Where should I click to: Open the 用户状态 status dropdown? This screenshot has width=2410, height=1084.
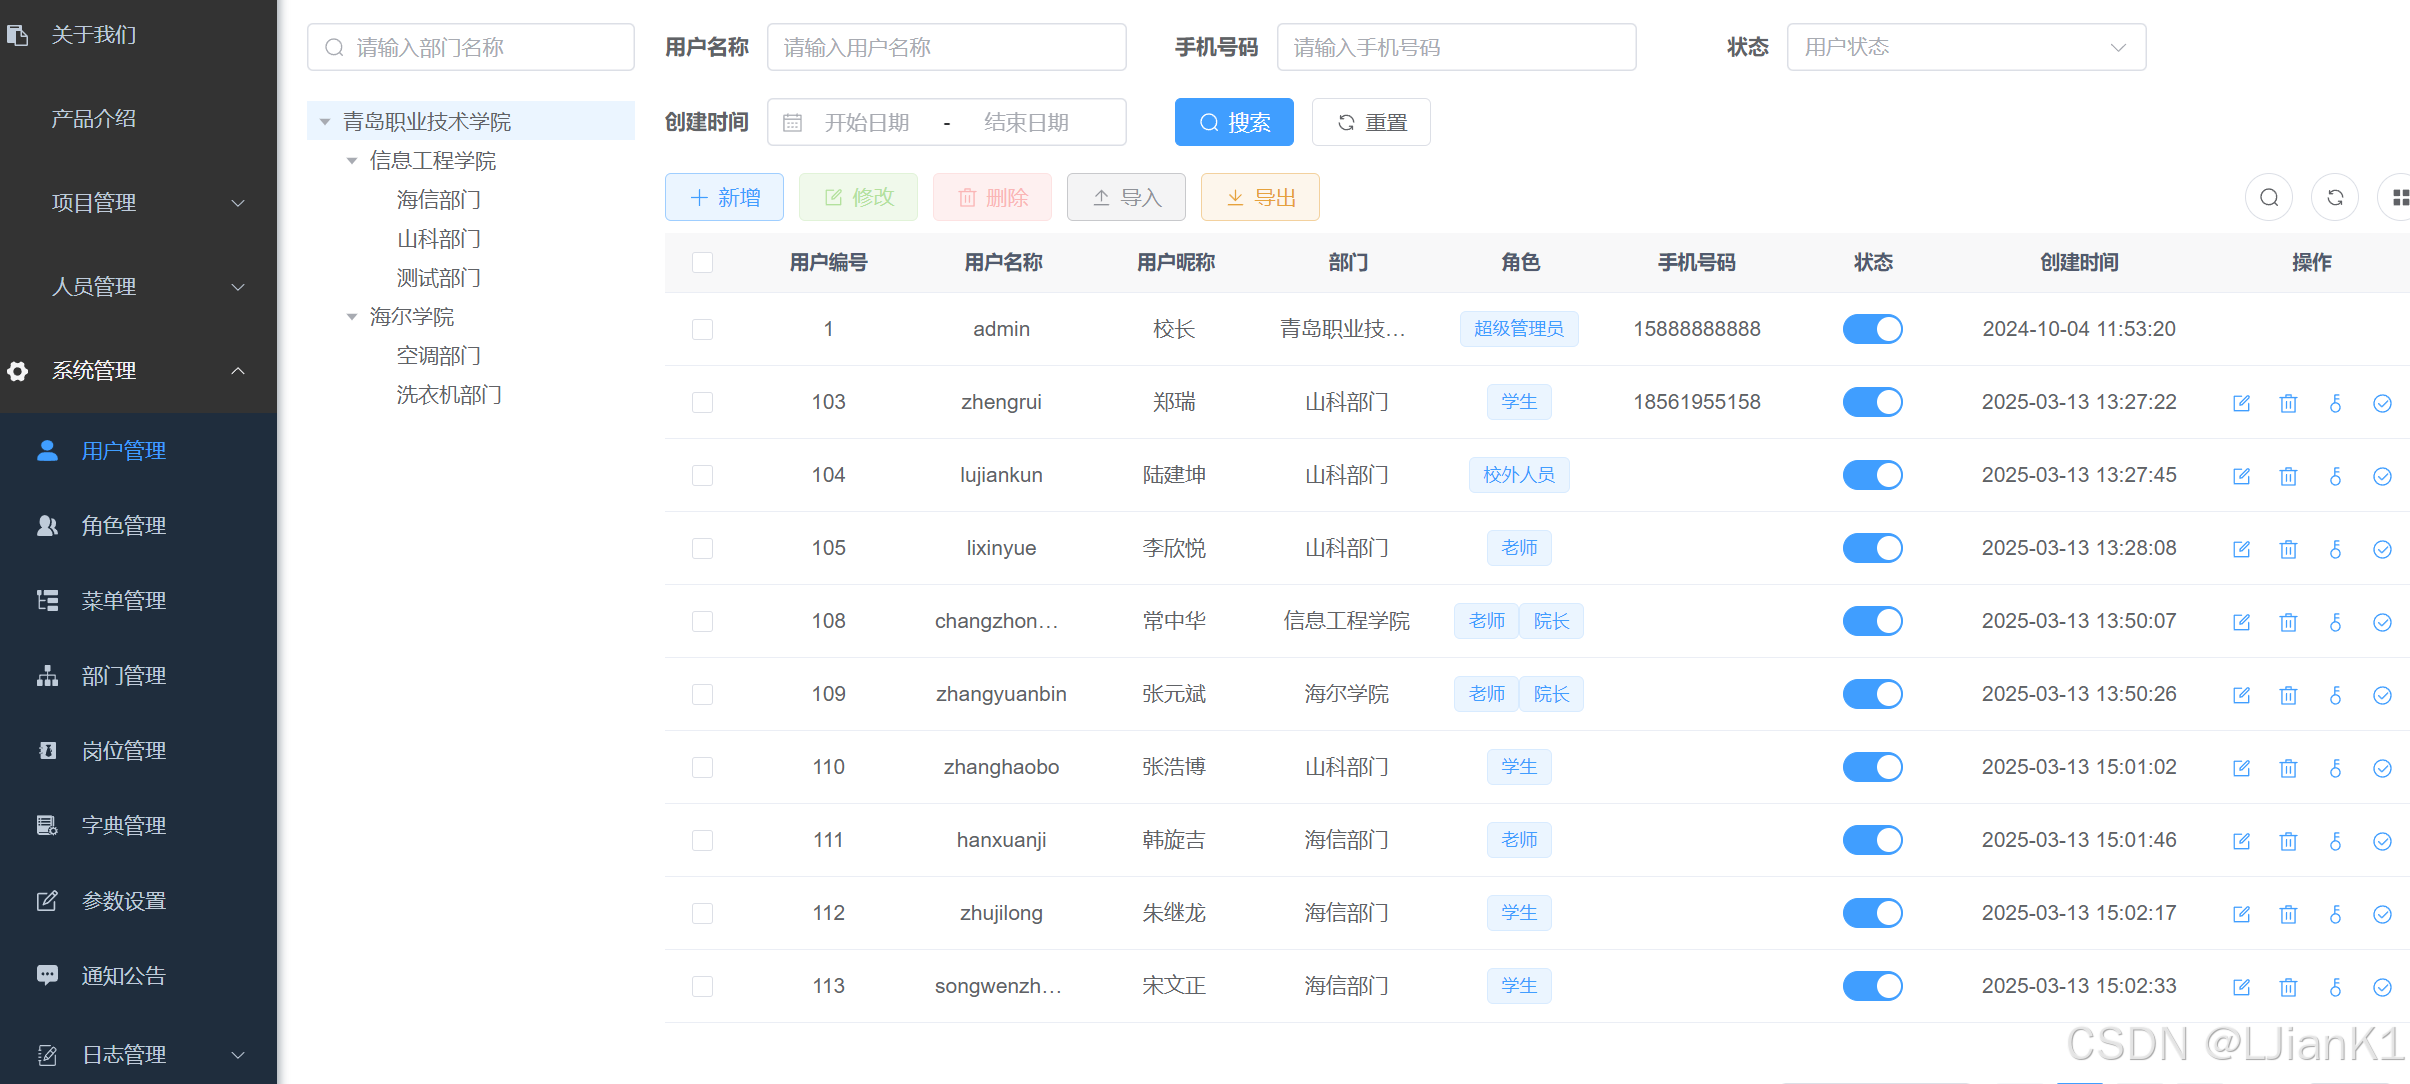[1965, 47]
